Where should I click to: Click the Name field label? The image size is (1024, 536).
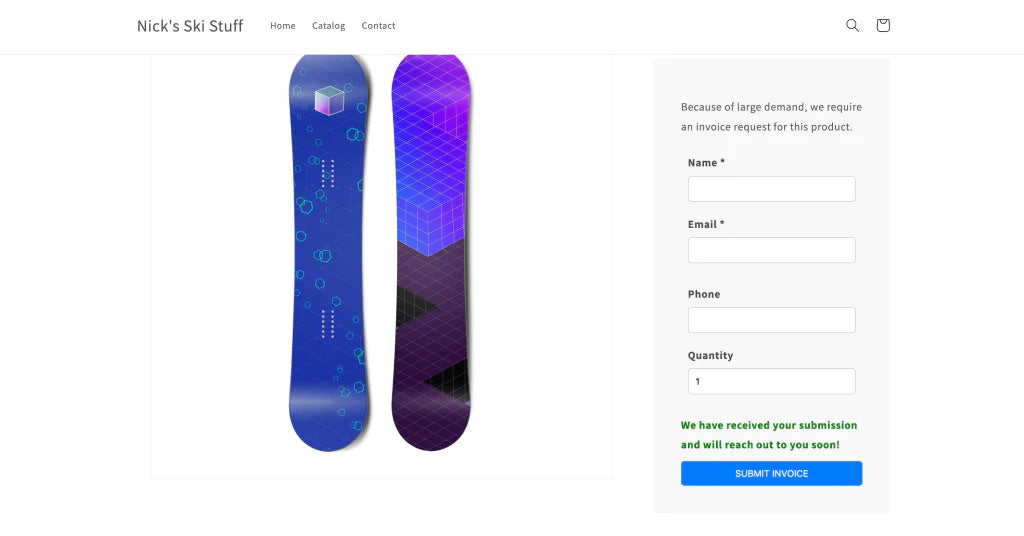coord(706,163)
